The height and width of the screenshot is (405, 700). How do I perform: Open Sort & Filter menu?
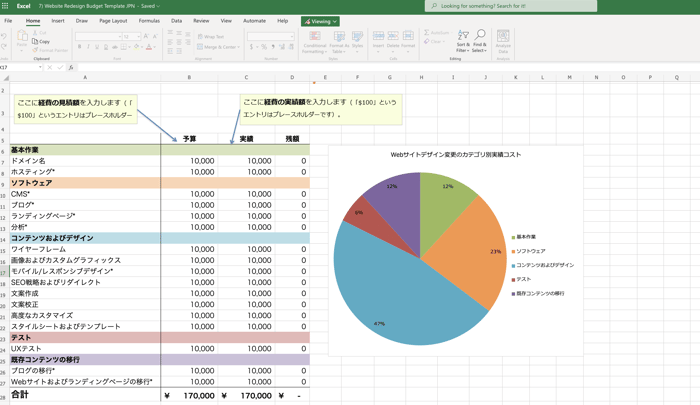[463, 41]
